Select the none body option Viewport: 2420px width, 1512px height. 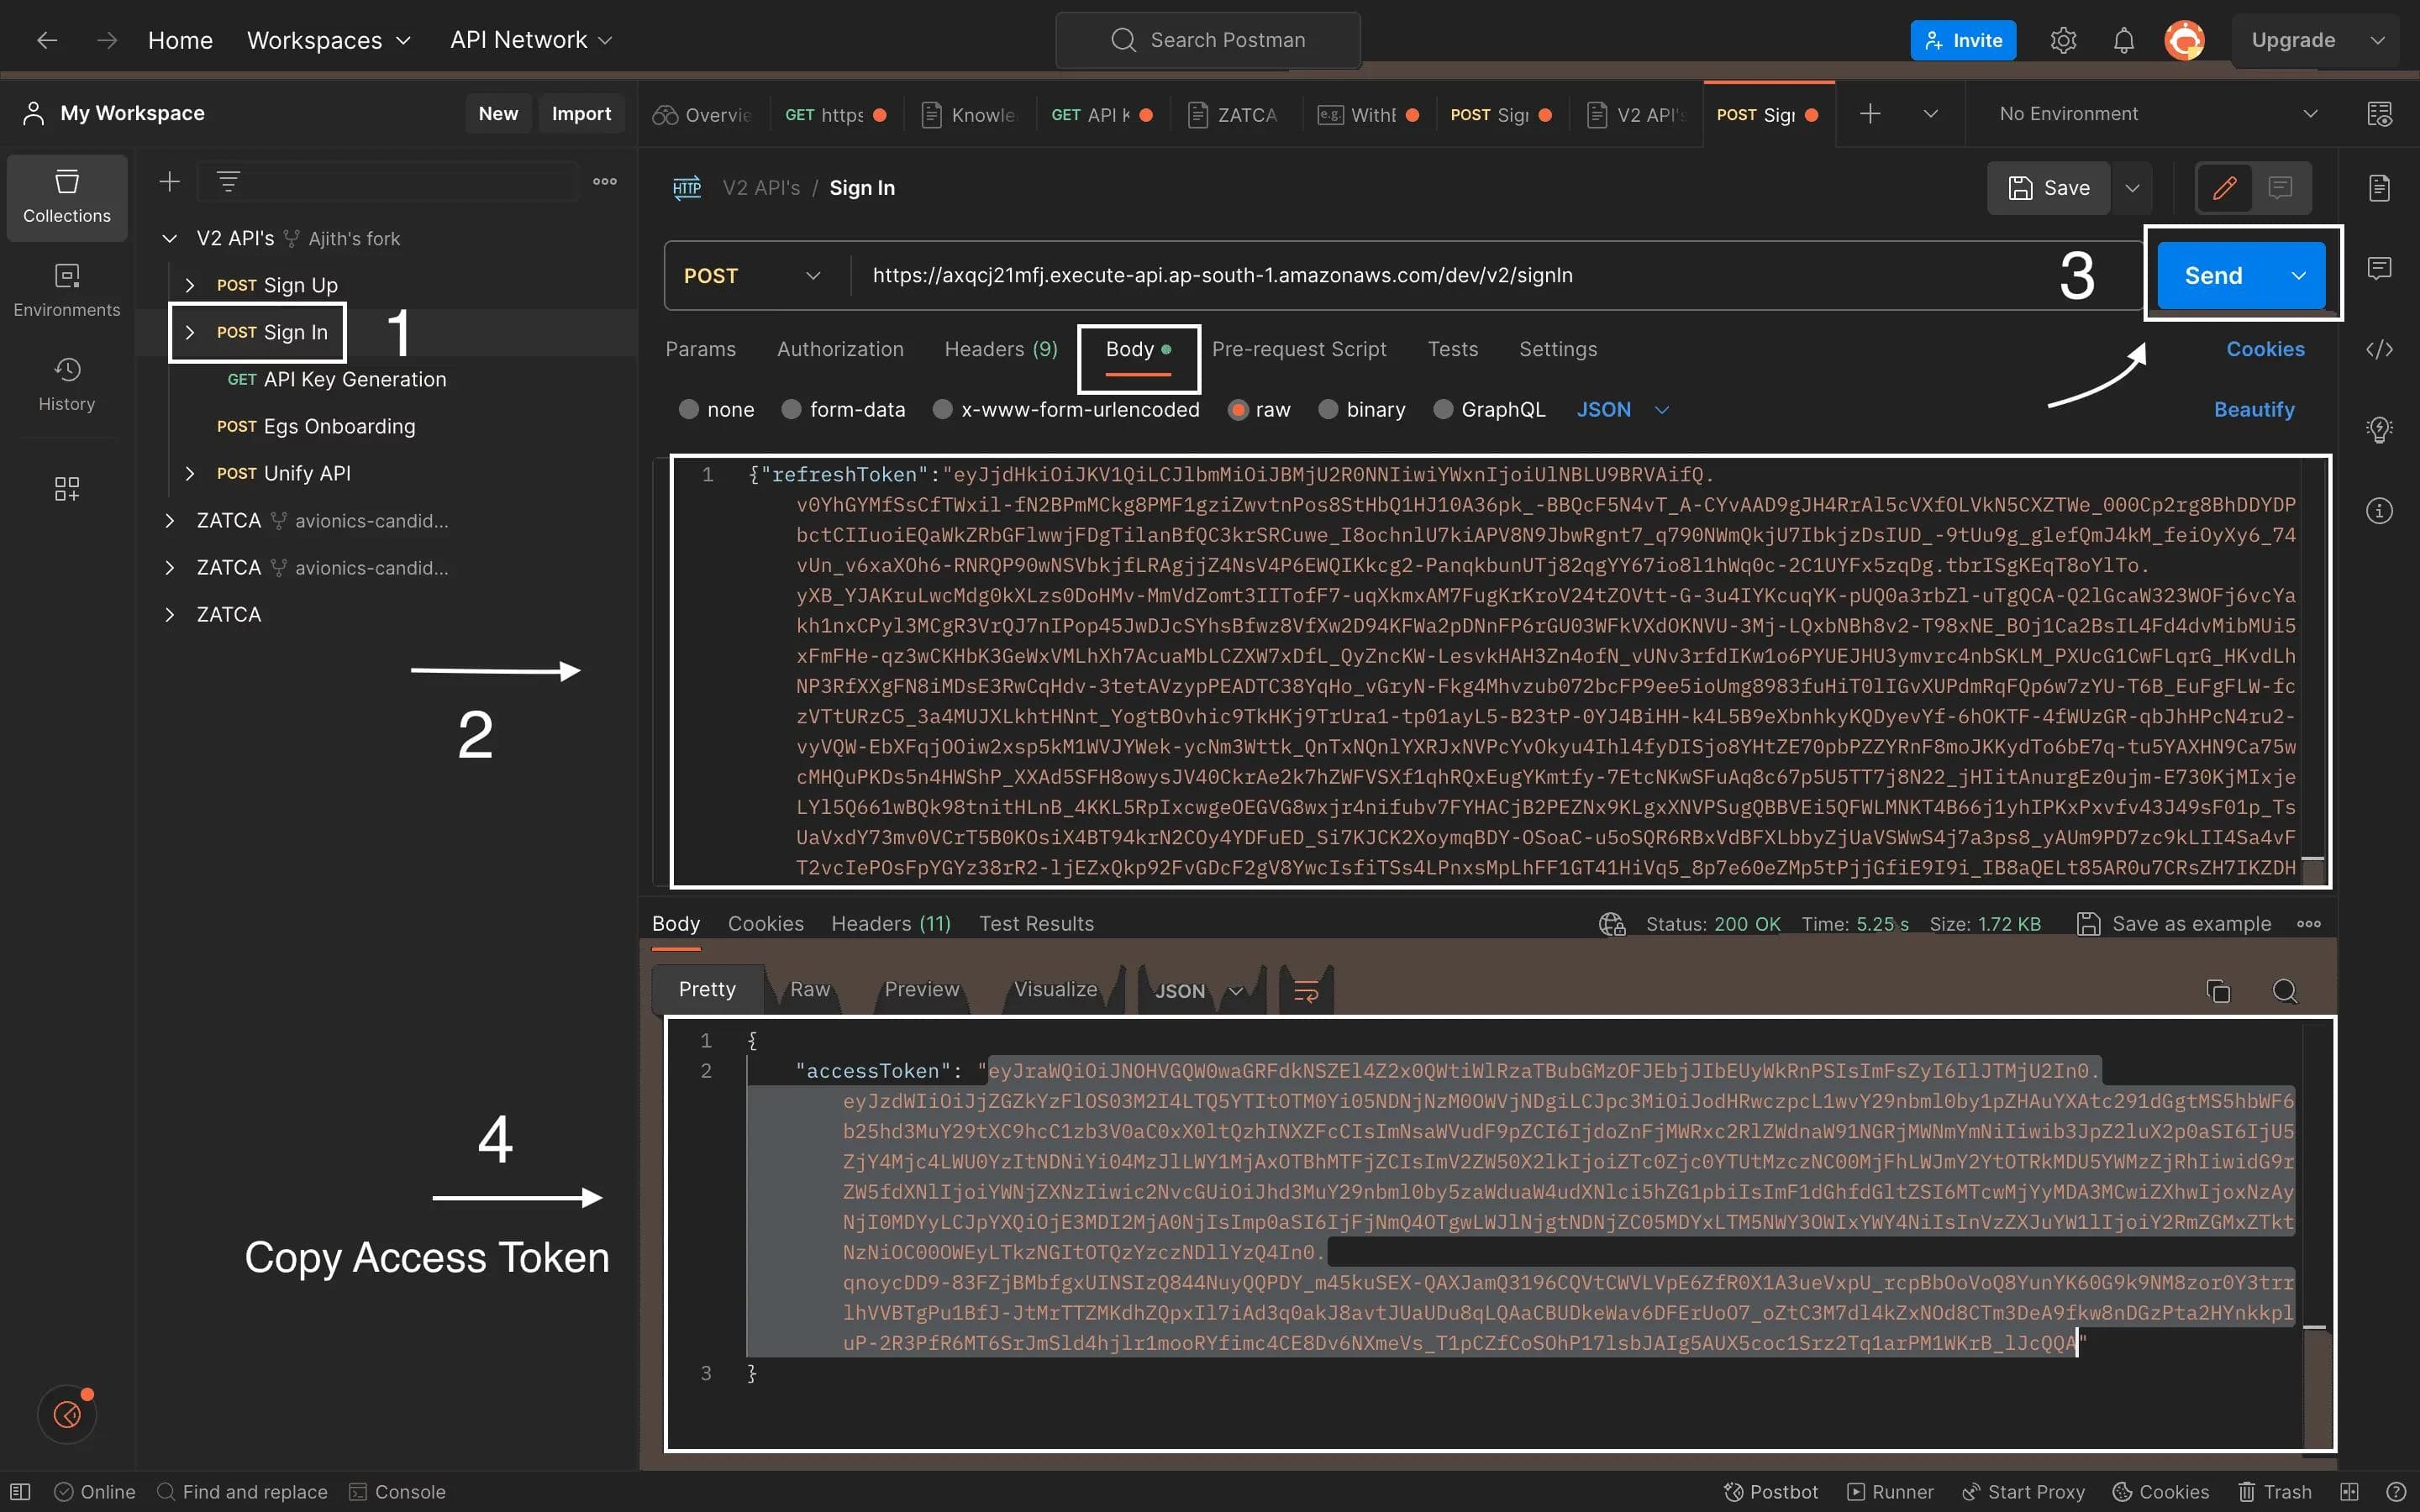[689, 410]
